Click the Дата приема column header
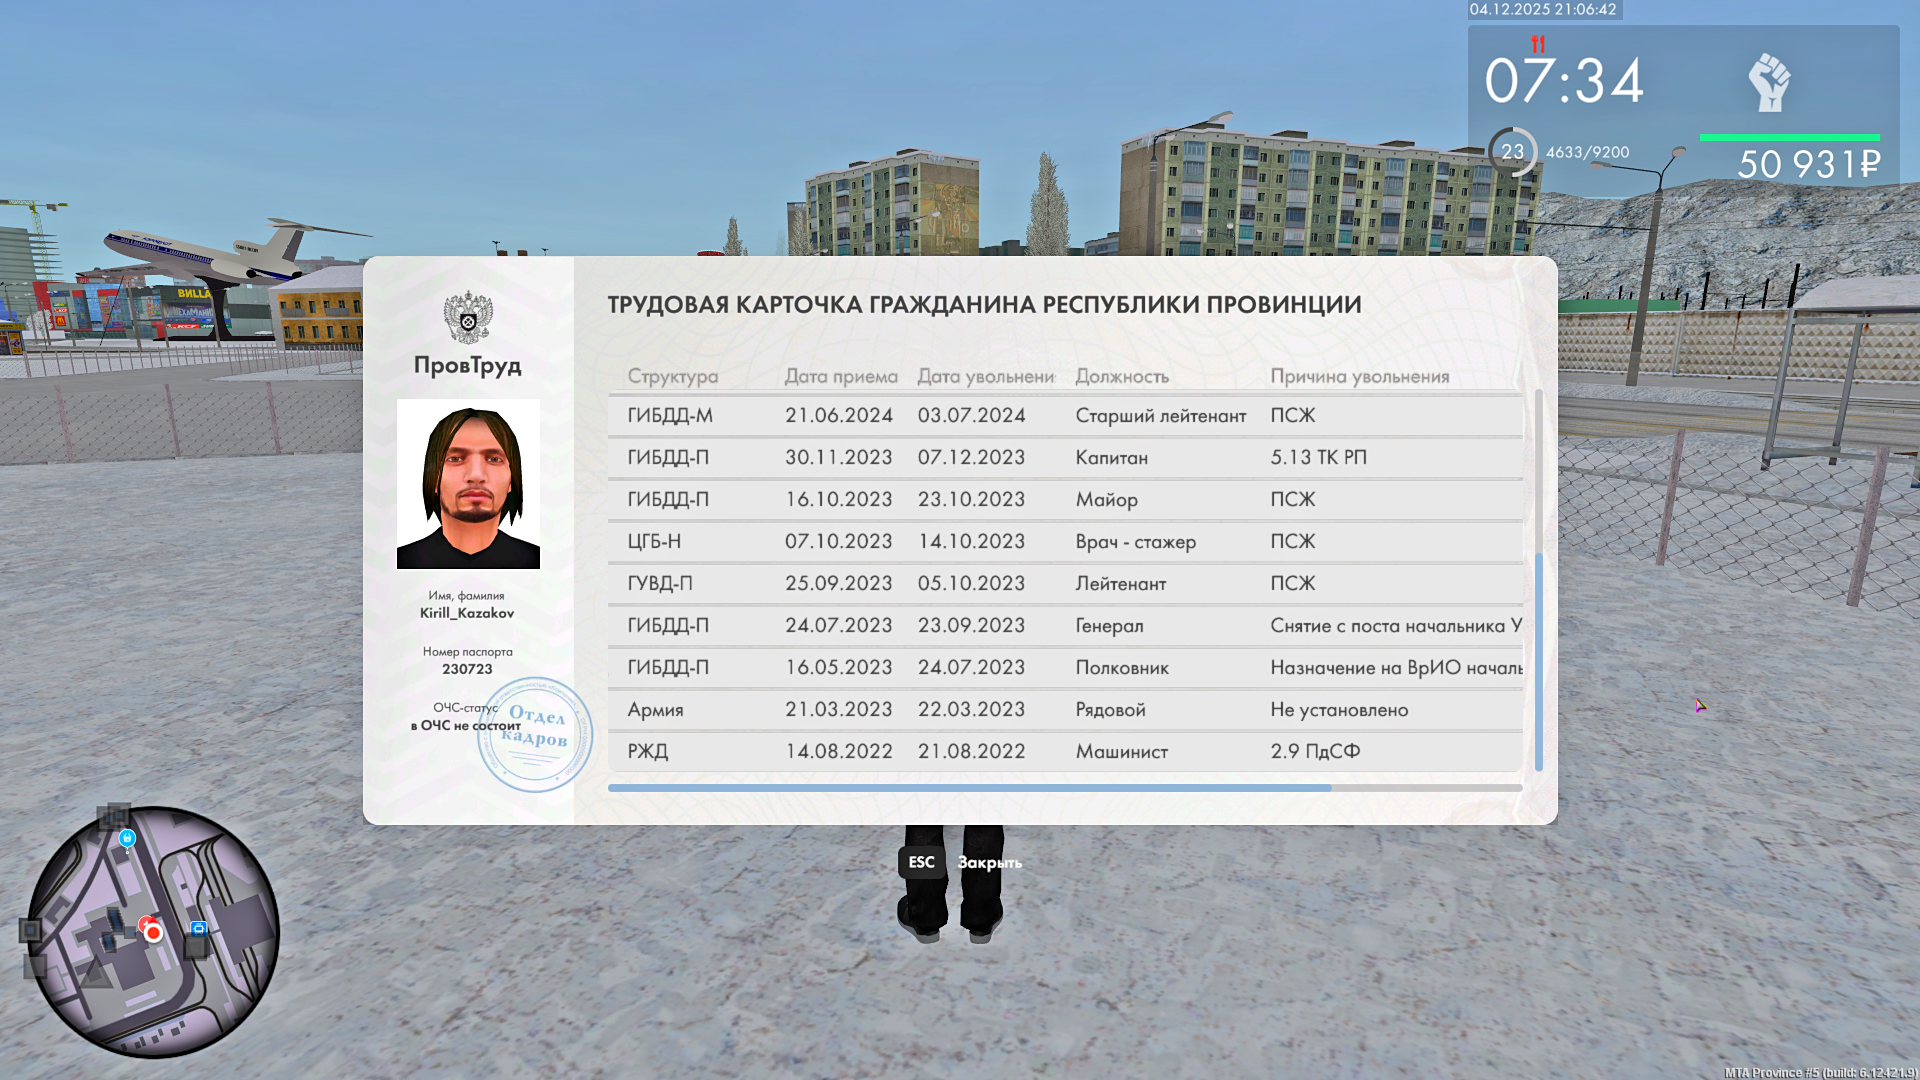The image size is (1920, 1080). coord(840,377)
